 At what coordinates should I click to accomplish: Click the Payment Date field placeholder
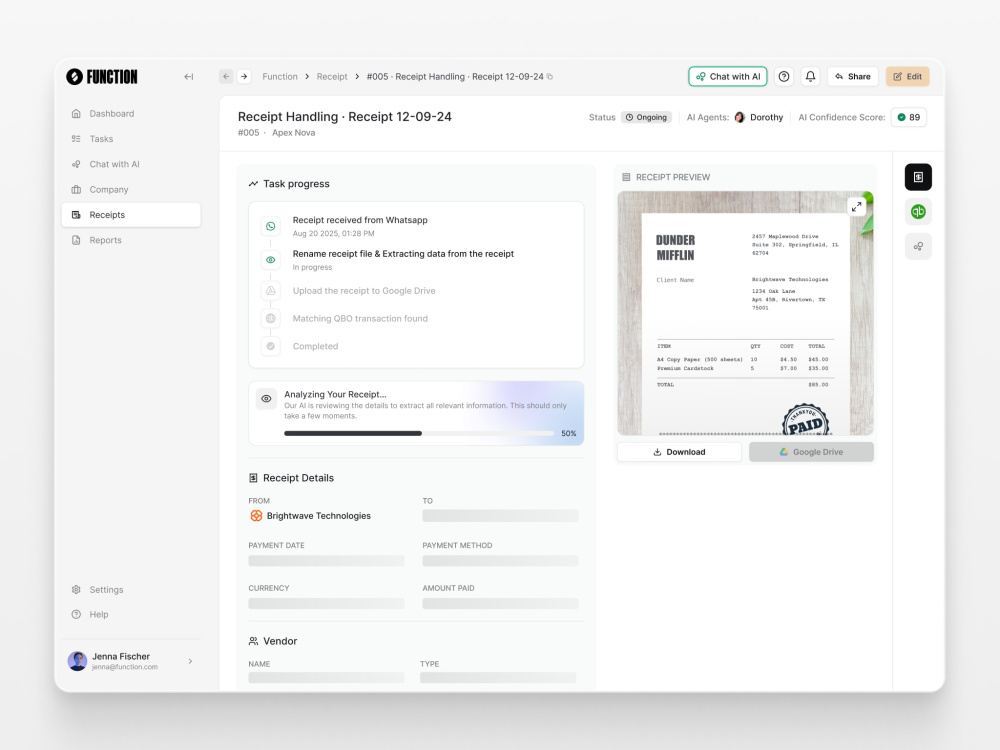pos(327,561)
